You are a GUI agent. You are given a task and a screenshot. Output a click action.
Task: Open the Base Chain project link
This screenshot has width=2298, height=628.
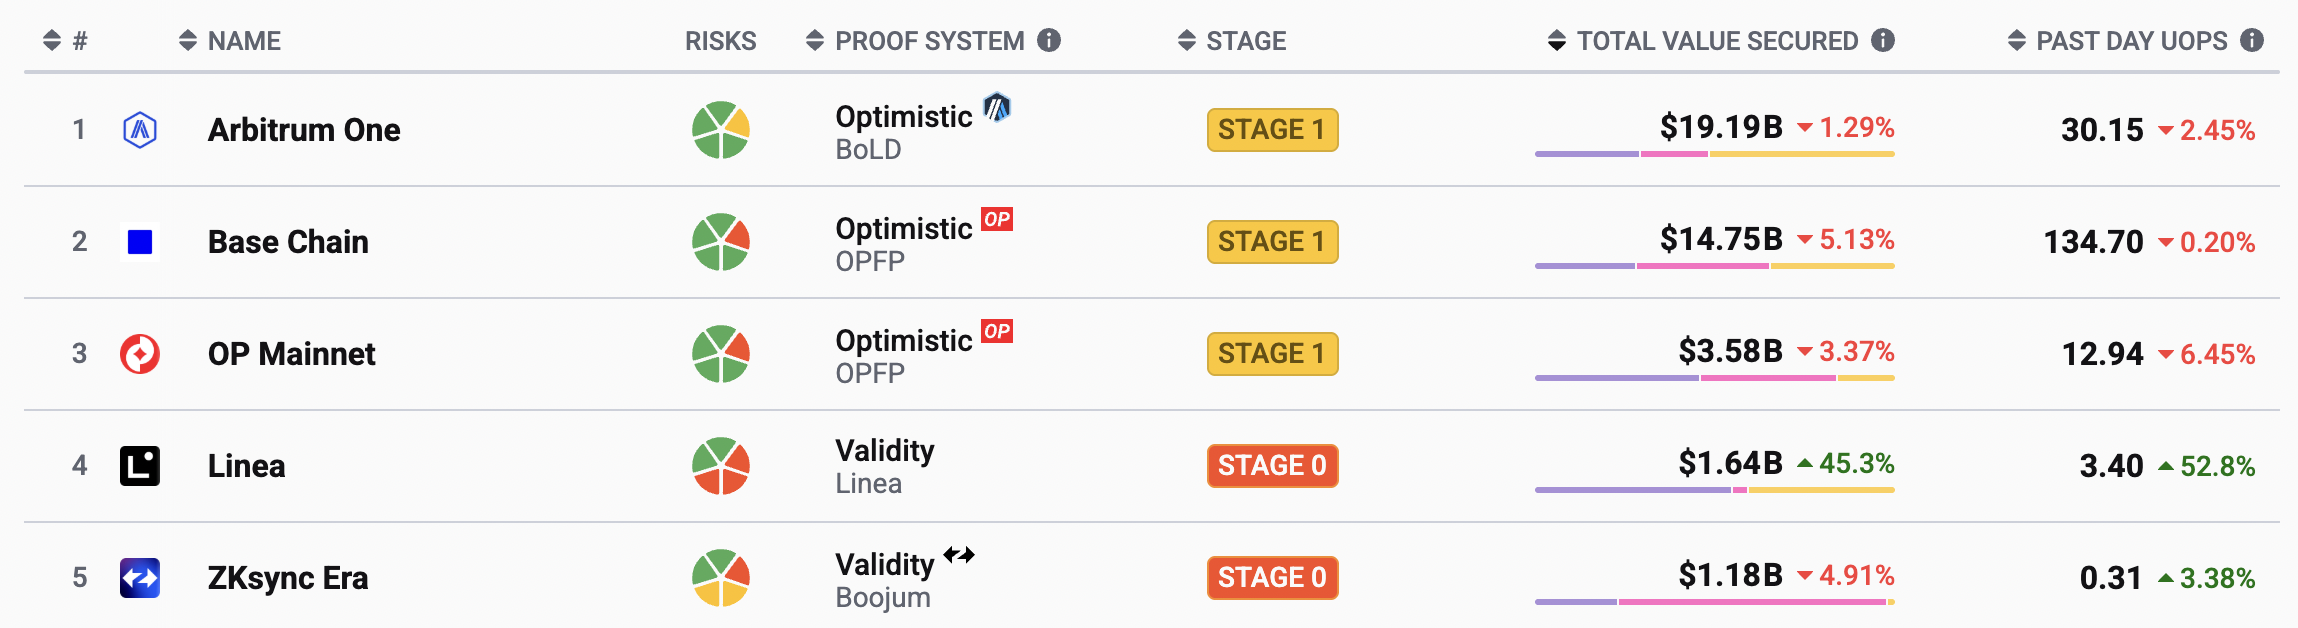point(288,242)
